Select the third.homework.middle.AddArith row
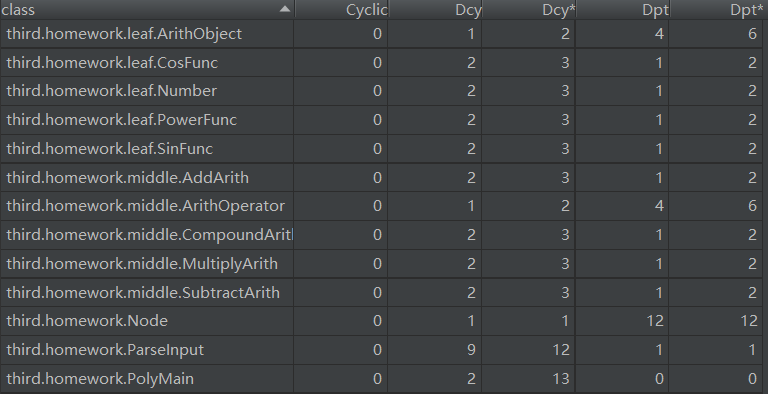Viewport: 768px width, 394px height. click(382, 177)
